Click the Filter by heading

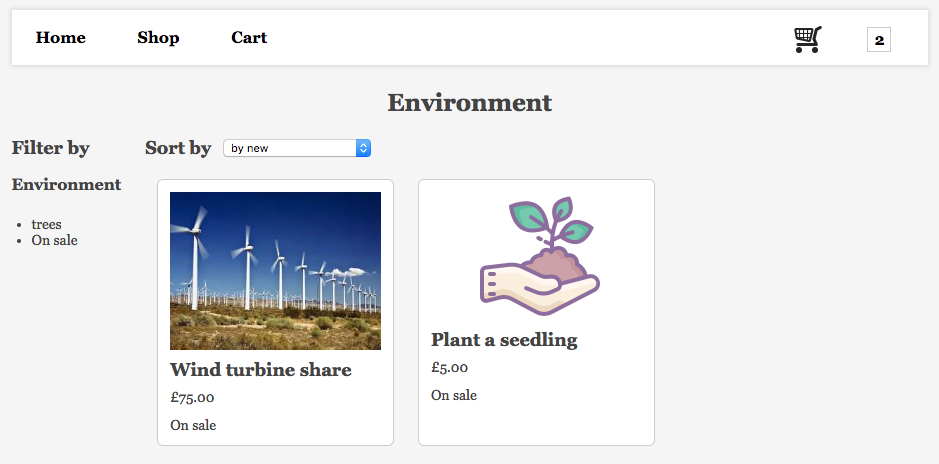pyautogui.click(x=51, y=148)
